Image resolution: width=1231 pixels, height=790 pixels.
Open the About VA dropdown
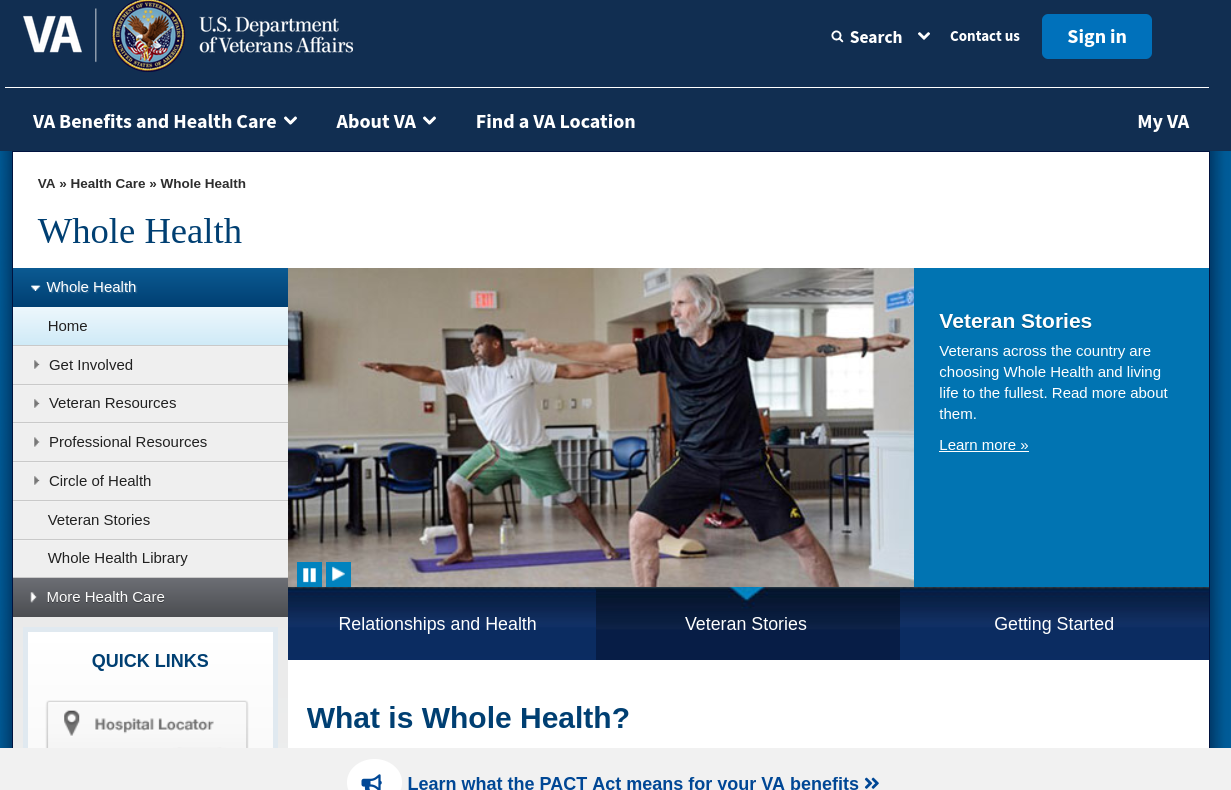386,121
